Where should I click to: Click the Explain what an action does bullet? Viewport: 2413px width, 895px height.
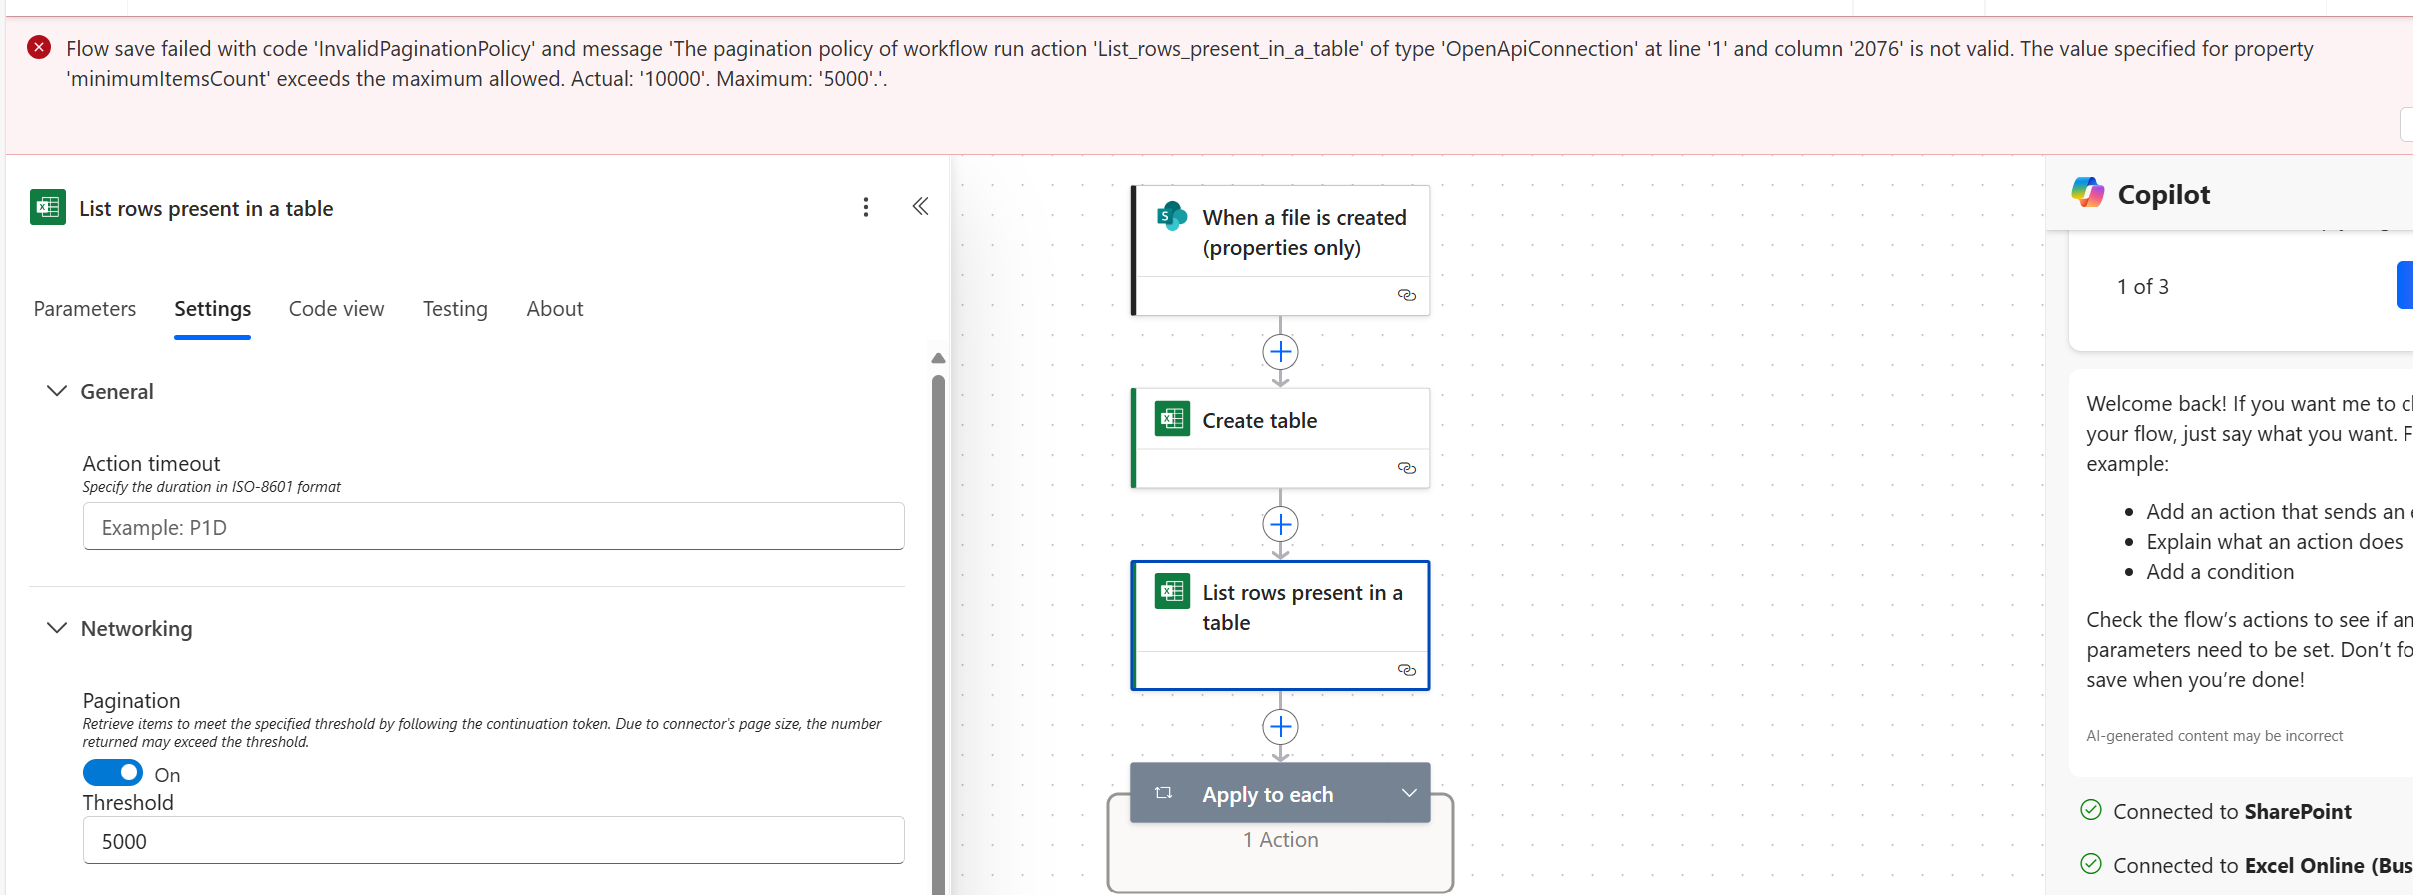2274,541
